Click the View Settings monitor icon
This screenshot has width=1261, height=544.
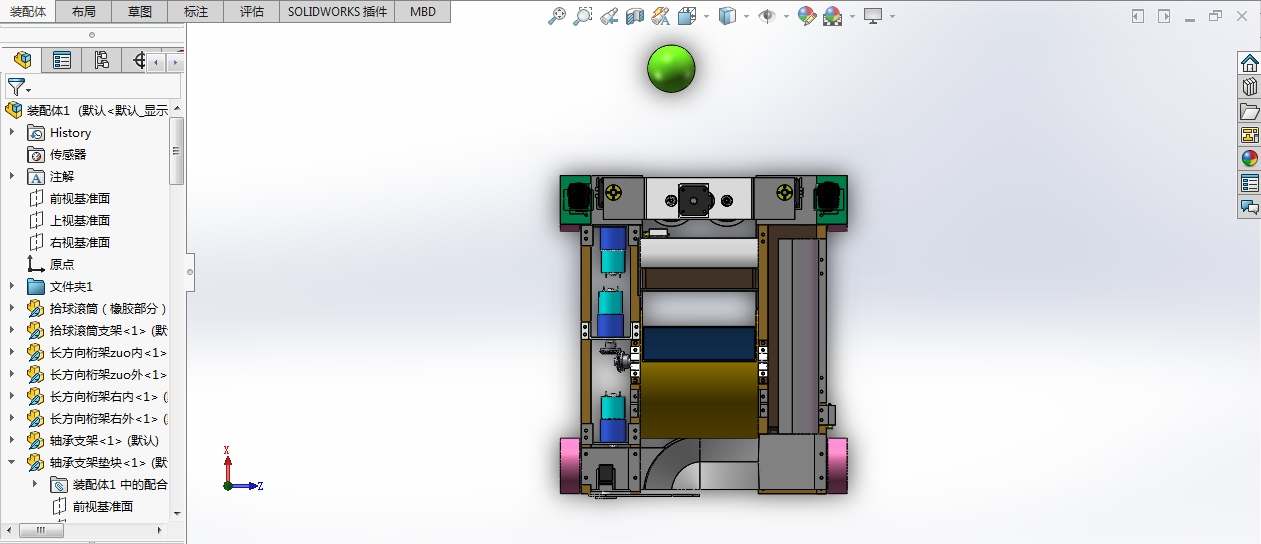point(873,16)
